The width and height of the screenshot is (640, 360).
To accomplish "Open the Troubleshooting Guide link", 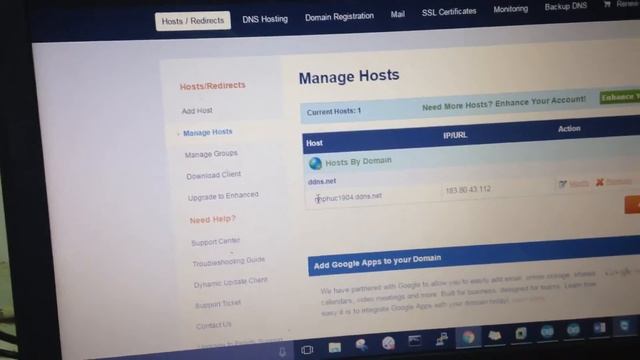I will (x=229, y=261).
